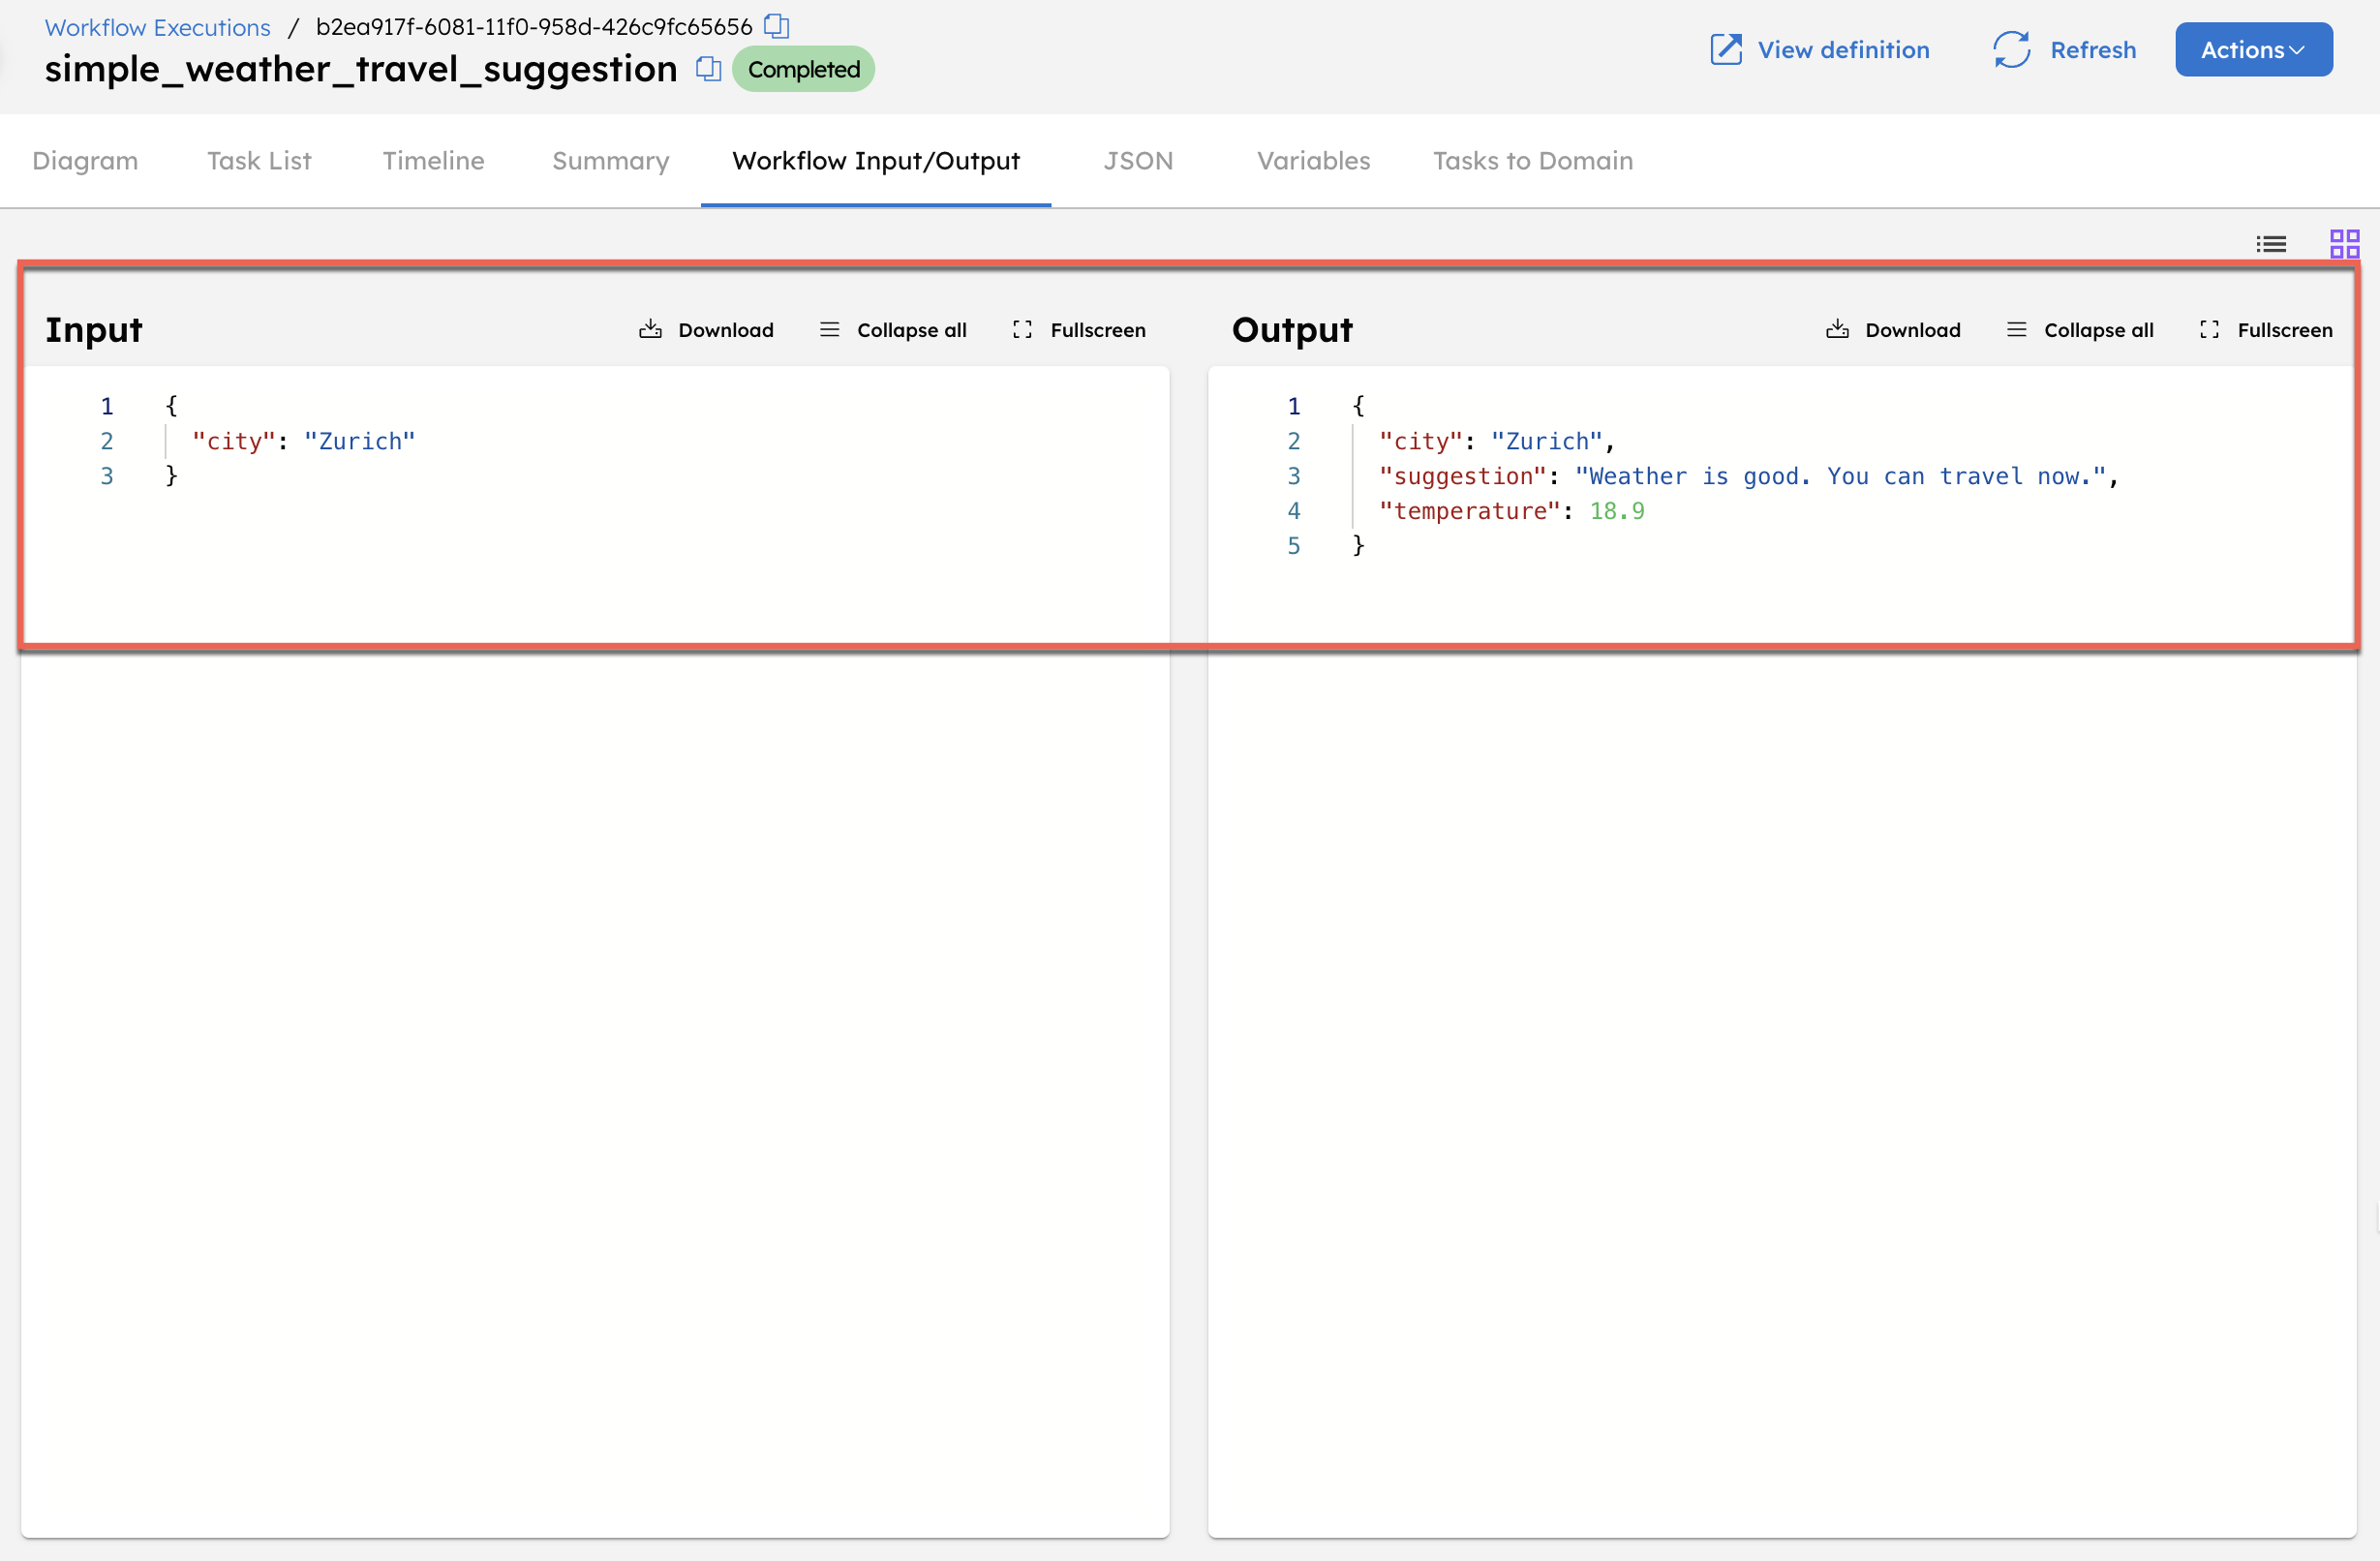Click the Output panel Download icon
The width and height of the screenshot is (2380, 1561).
[x=1837, y=329]
